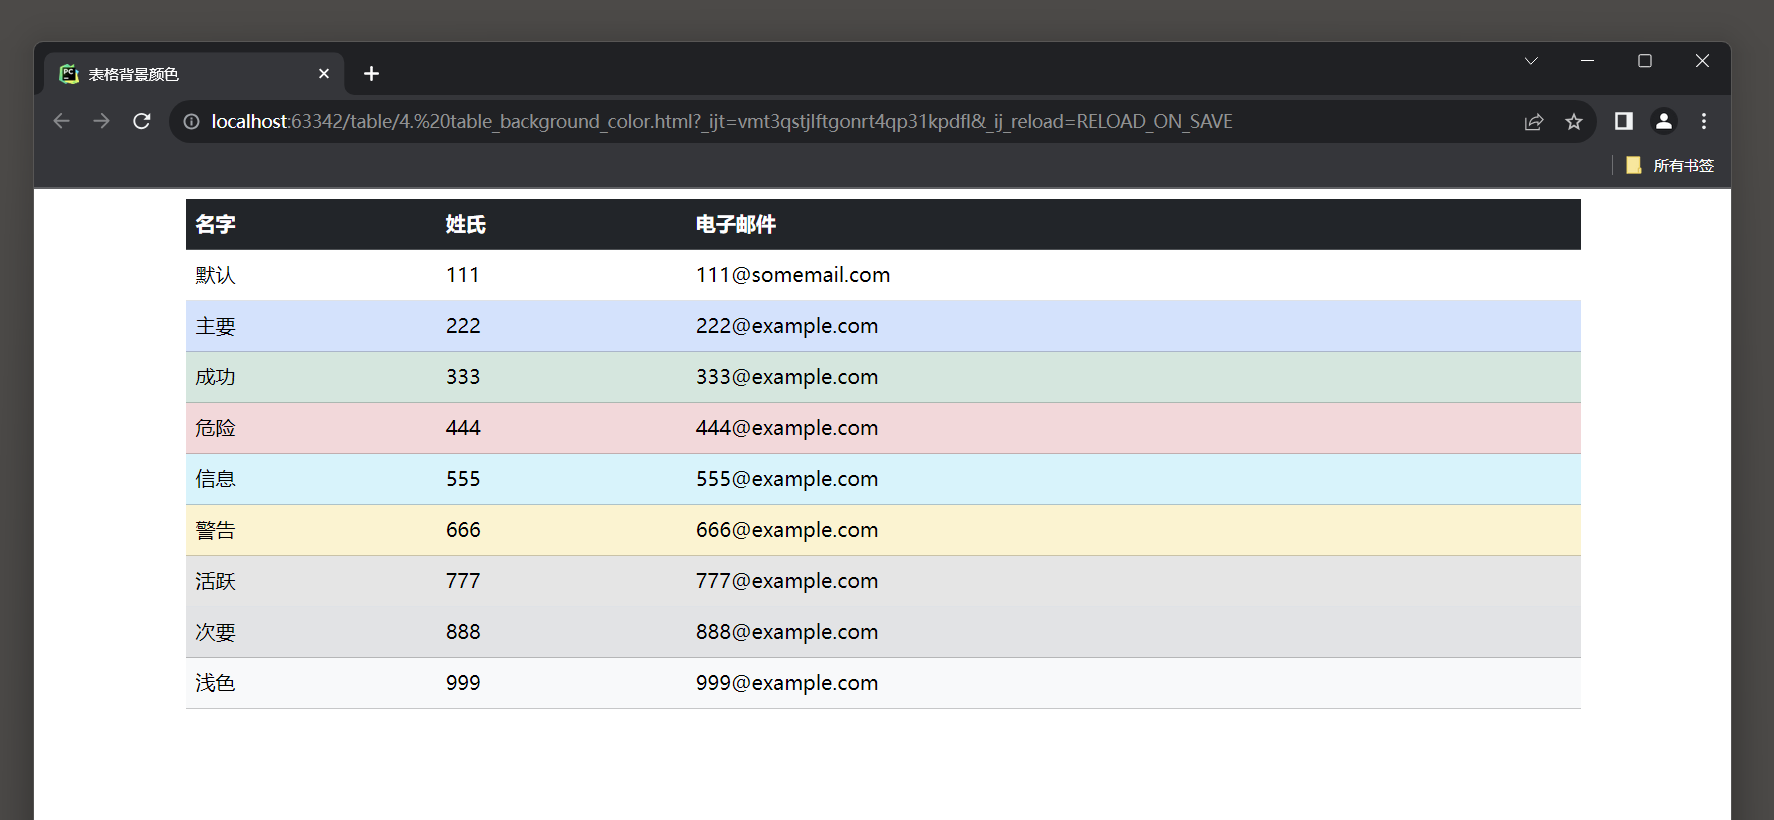Share this page icon
Screen dimensions: 1774x820
coord(1534,121)
